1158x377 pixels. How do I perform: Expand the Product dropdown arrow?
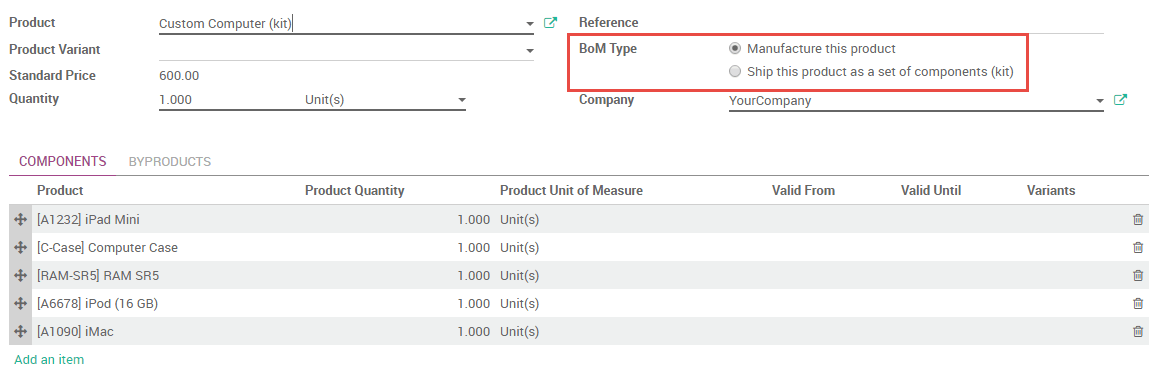[x=530, y=24]
